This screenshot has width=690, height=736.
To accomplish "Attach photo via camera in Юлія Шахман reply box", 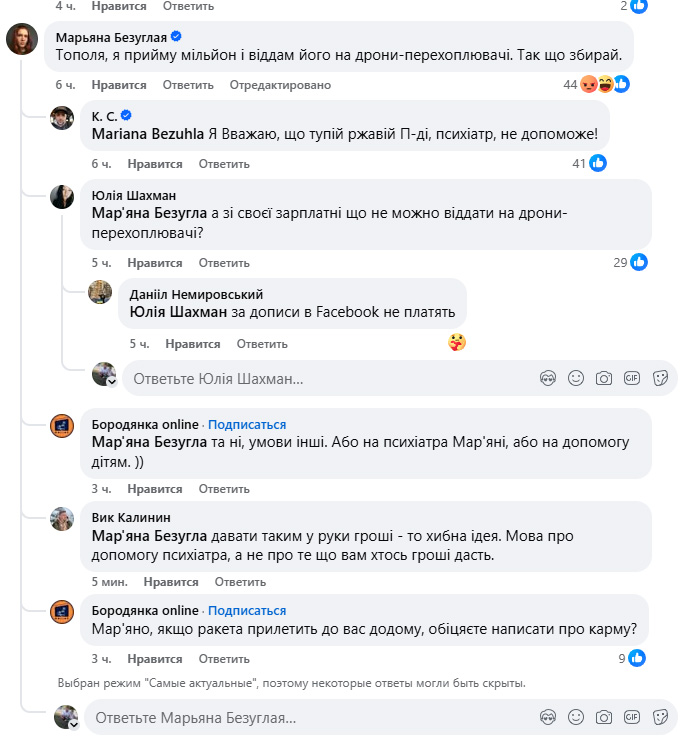I will click(604, 379).
